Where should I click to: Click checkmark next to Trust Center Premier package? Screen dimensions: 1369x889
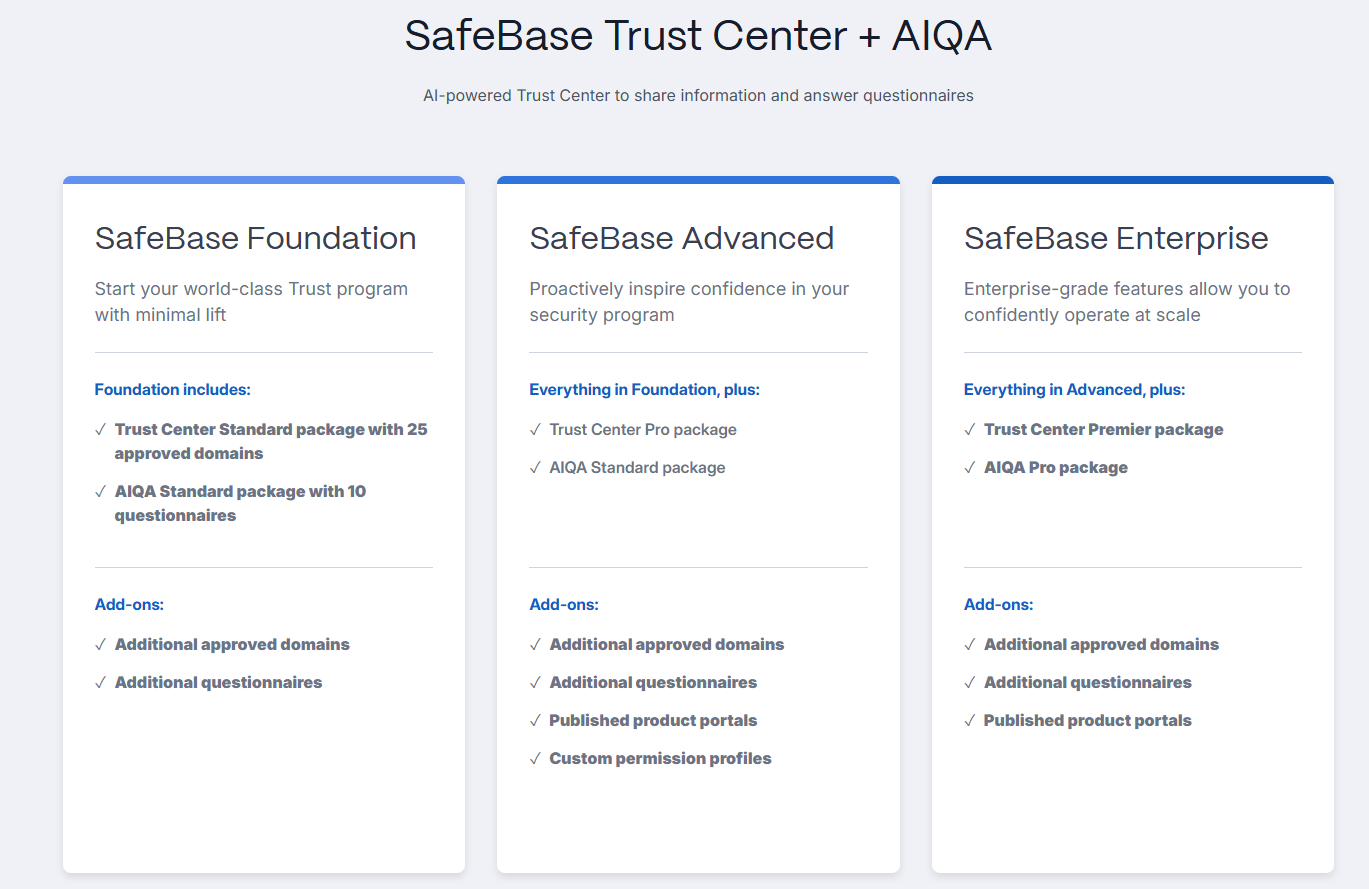tap(970, 430)
